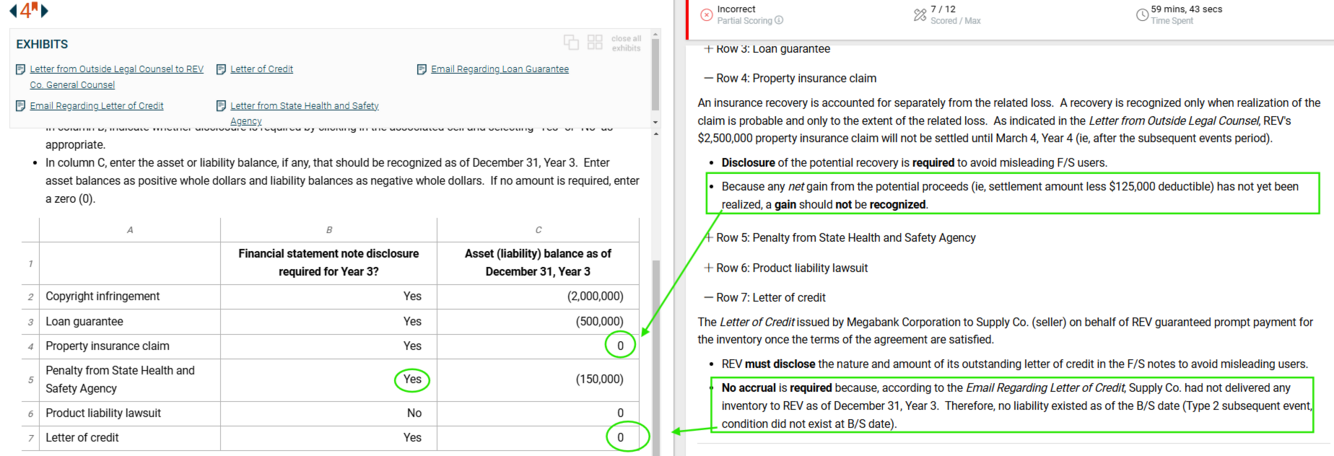Open the Letter of Credit exhibit
The height and width of the screenshot is (456, 1334).
tap(262, 69)
